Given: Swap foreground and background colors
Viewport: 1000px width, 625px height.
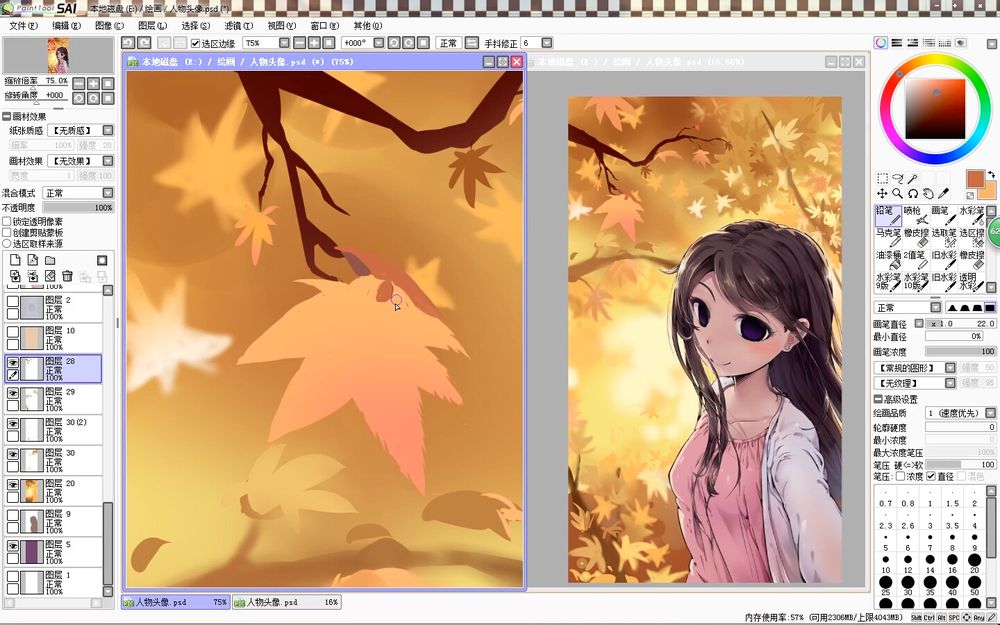Looking at the screenshot, I should pos(991,174).
